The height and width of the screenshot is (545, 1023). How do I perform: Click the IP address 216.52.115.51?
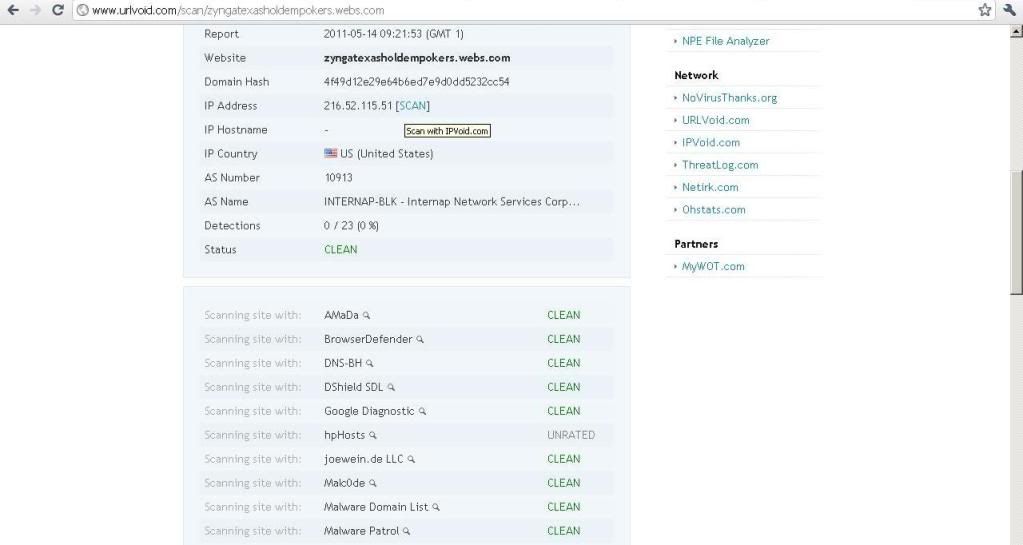358,106
